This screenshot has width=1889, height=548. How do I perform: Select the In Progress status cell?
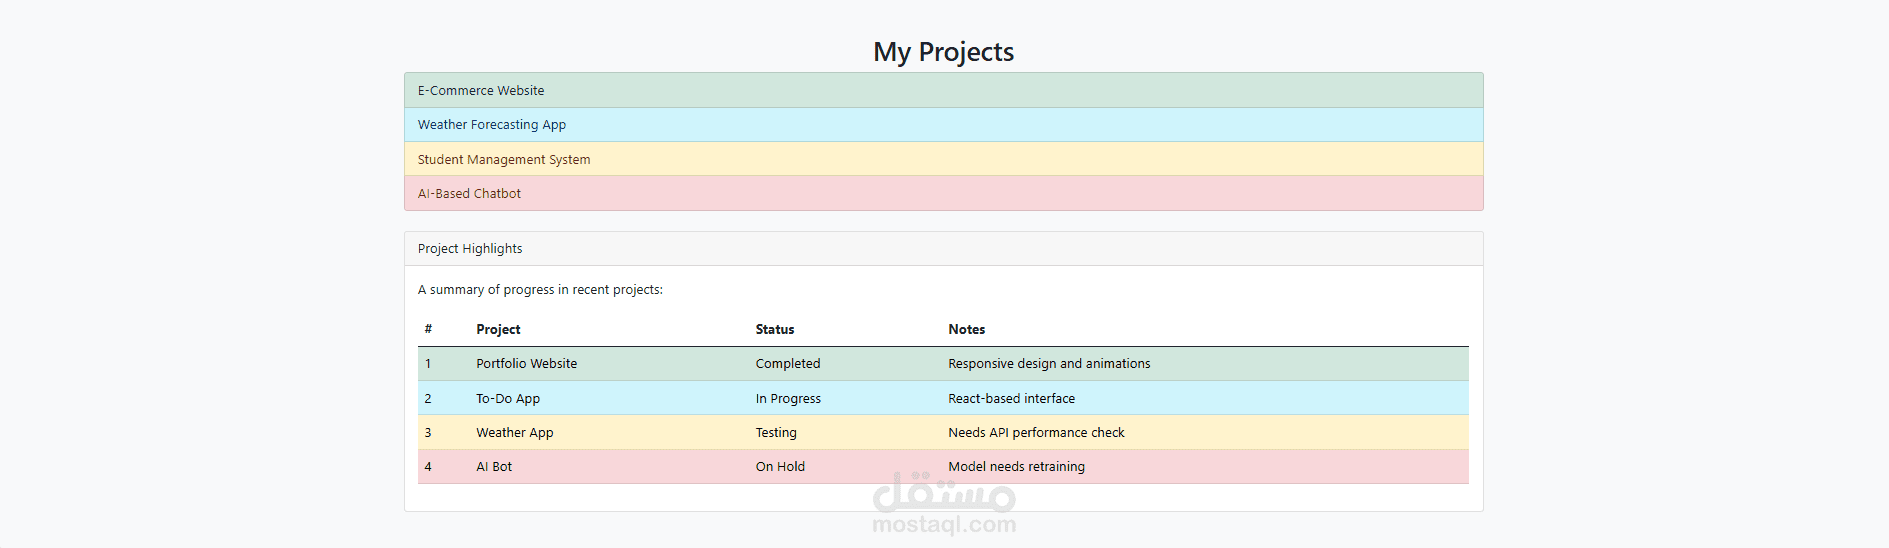(788, 398)
